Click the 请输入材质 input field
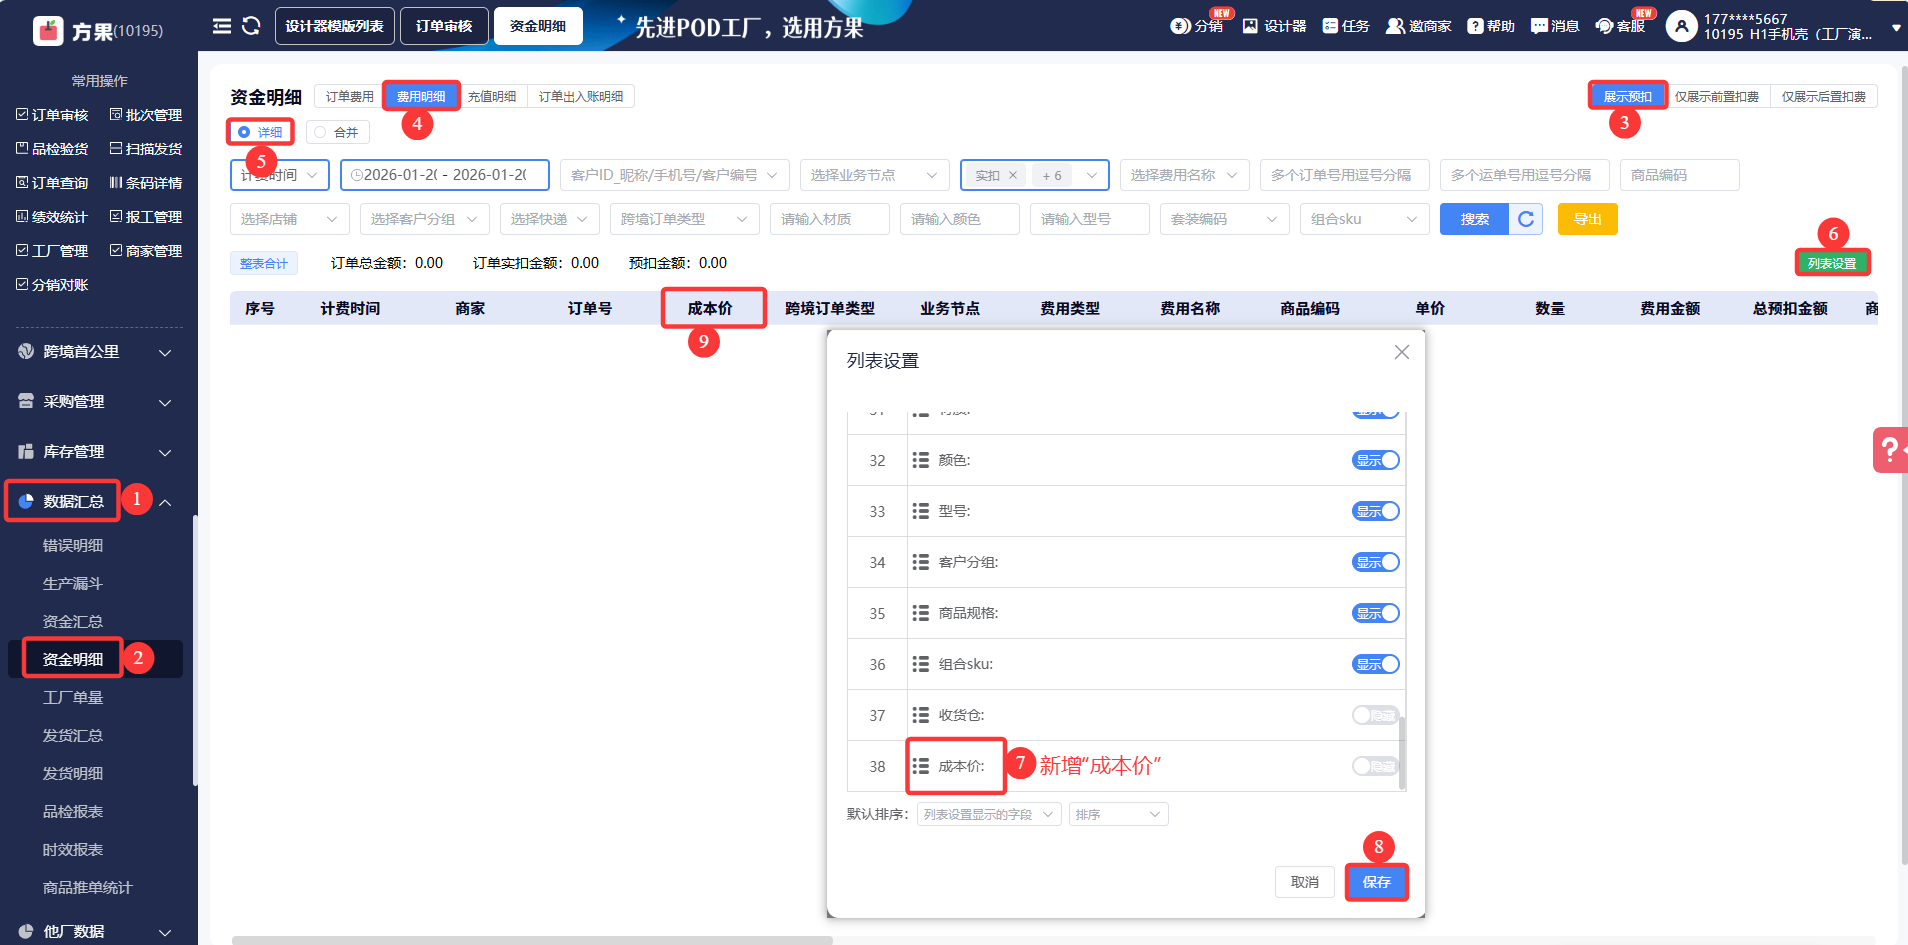 pyautogui.click(x=830, y=219)
